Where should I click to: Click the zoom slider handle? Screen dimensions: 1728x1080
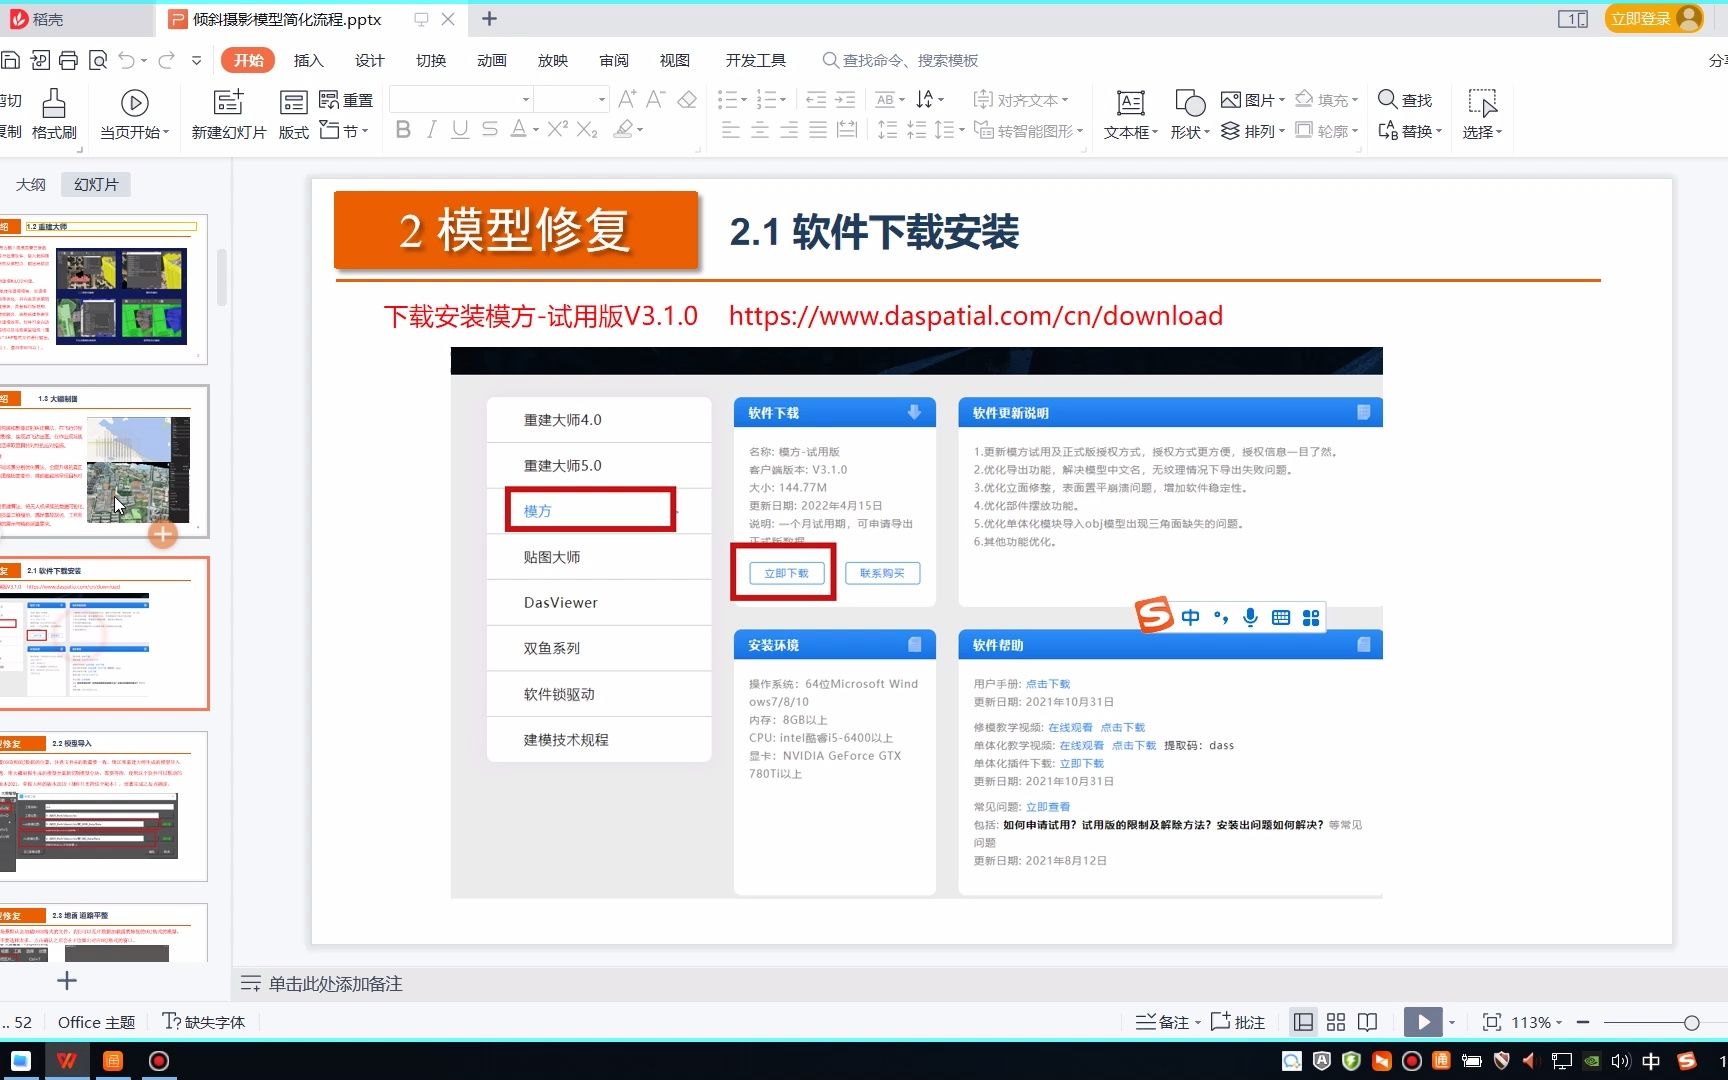tap(1691, 1022)
